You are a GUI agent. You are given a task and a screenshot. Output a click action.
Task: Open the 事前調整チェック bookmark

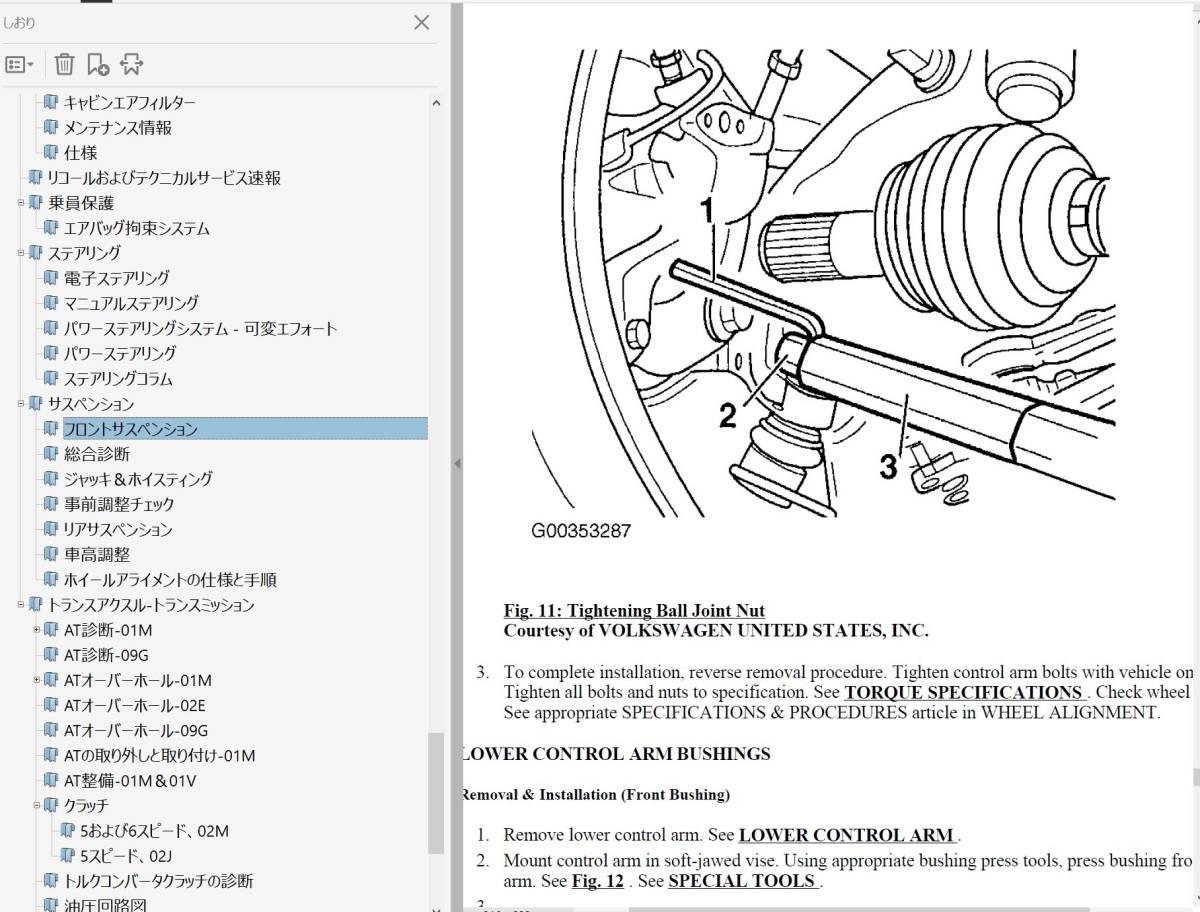[119, 504]
